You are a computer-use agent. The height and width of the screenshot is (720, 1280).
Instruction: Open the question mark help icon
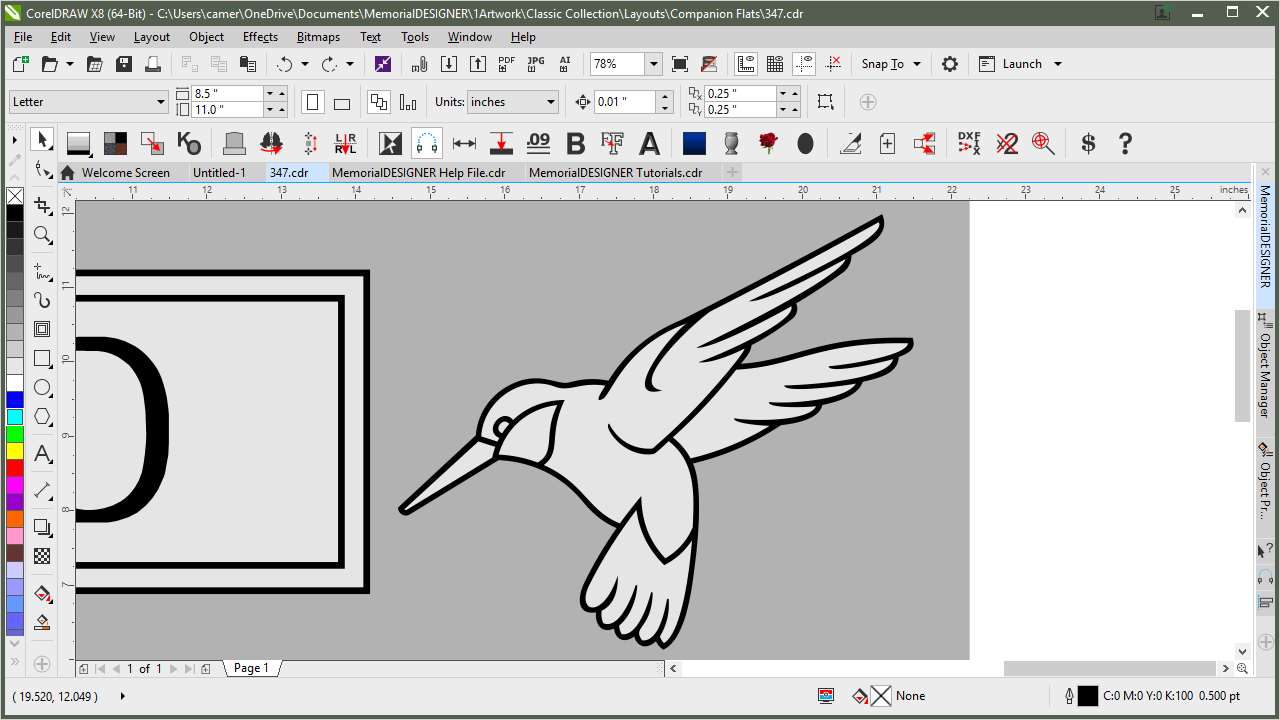pyautogui.click(x=1125, y=143)
